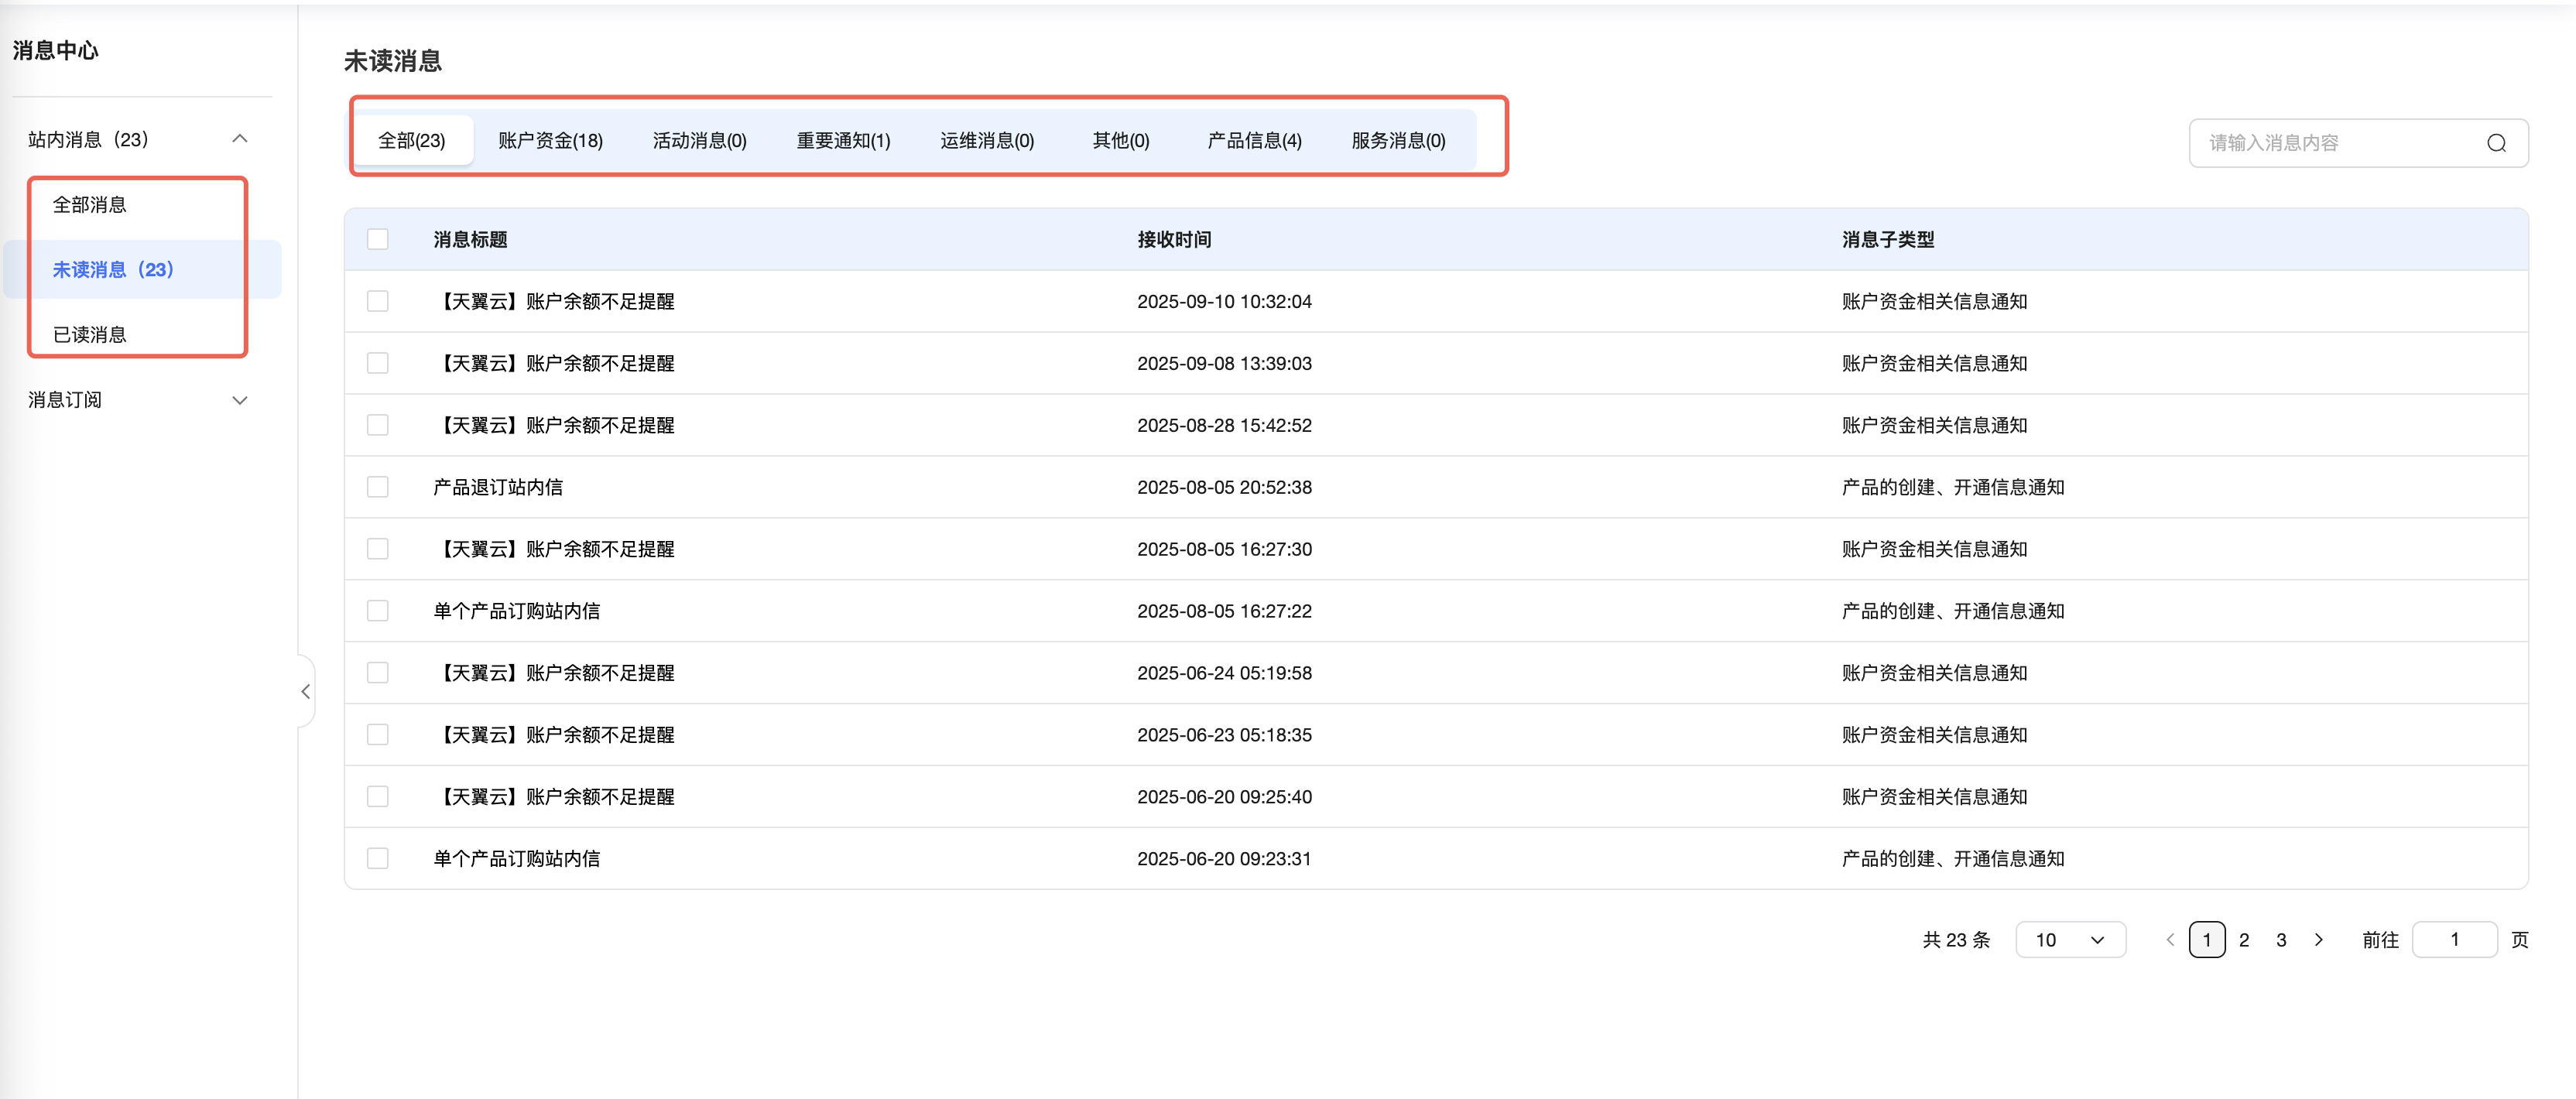Open 全部消息 in sidebar
The height and width of the screenshot is (1099, 2576).
[x=90, y=205]
